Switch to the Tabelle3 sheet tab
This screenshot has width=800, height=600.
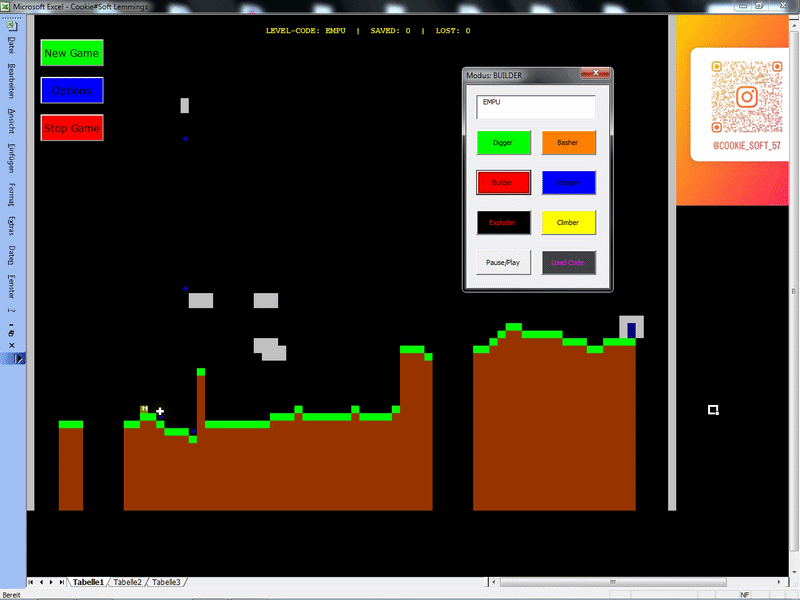point(166,582)
